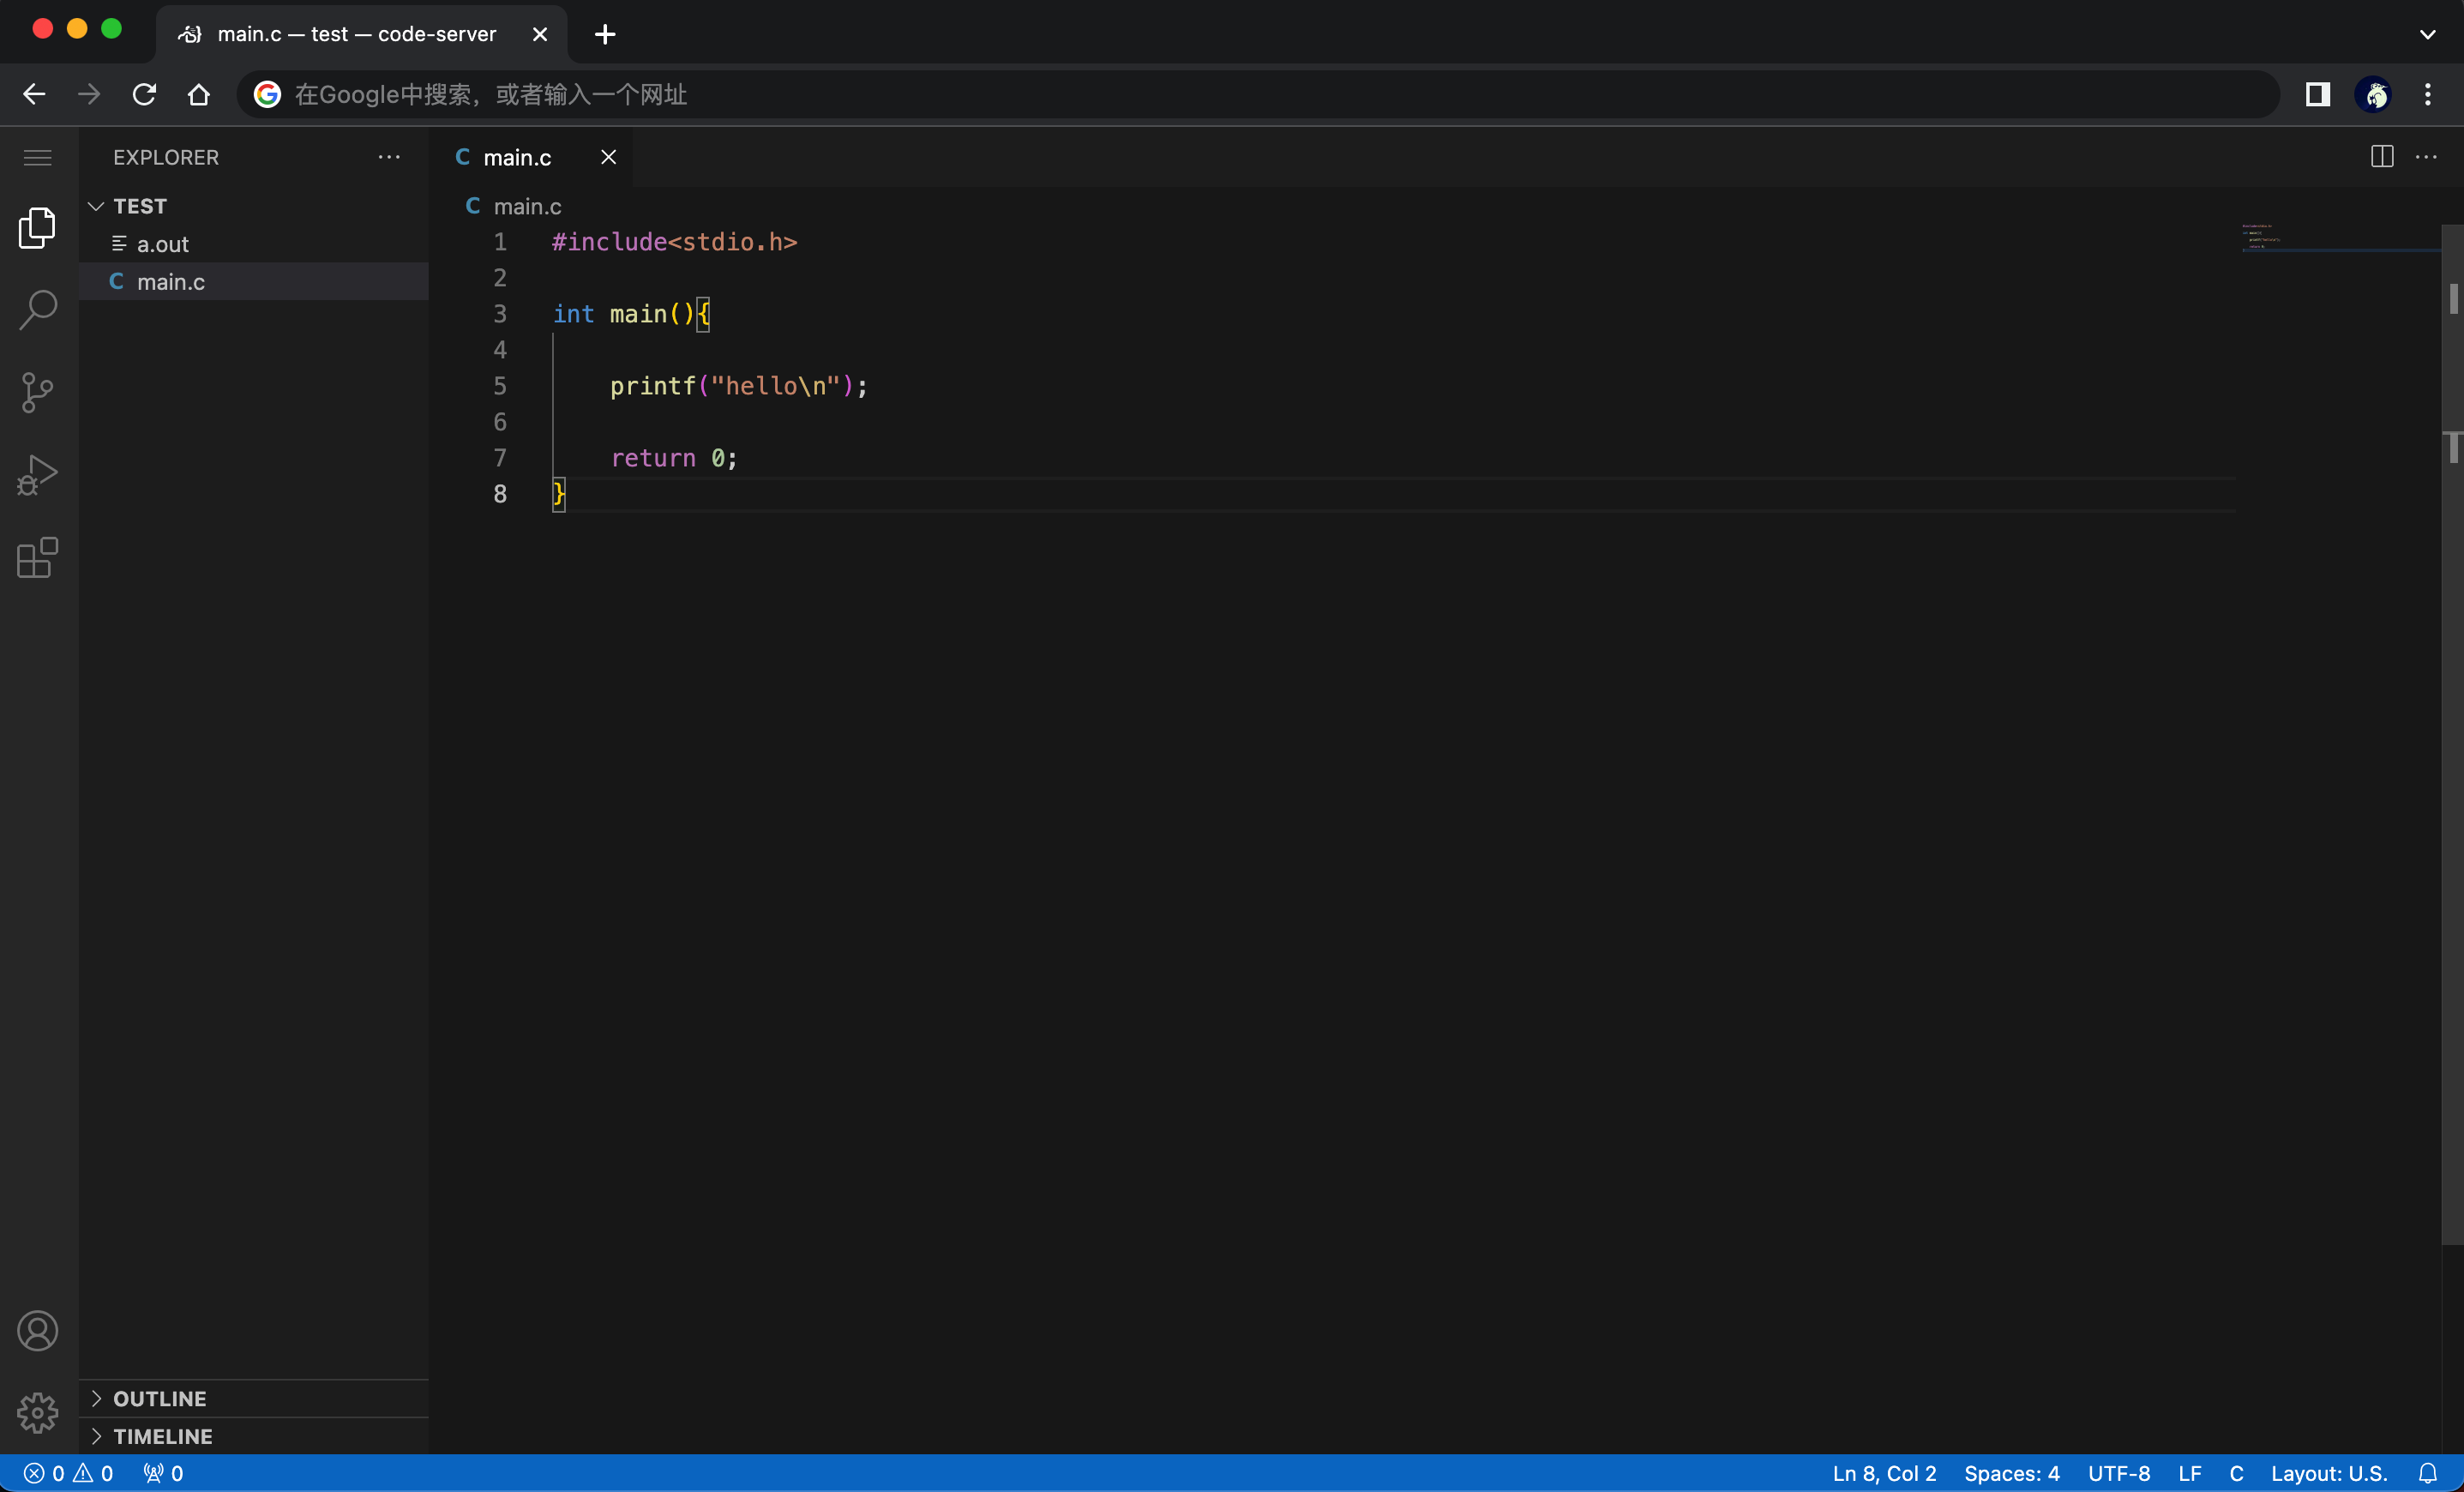Open the Manage gear settings icon
2464x1492 pixels.
click(x=38, y=1413)
